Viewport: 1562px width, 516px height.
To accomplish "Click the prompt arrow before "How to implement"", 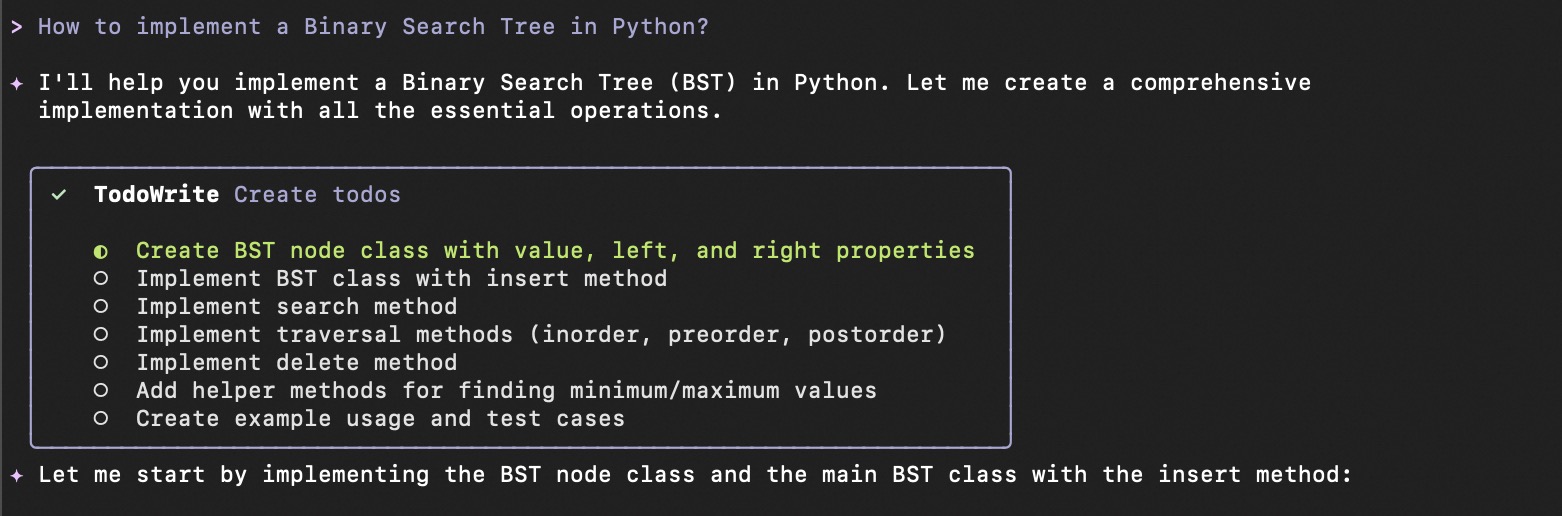I will pyautogui.click(x=16, y=27).
